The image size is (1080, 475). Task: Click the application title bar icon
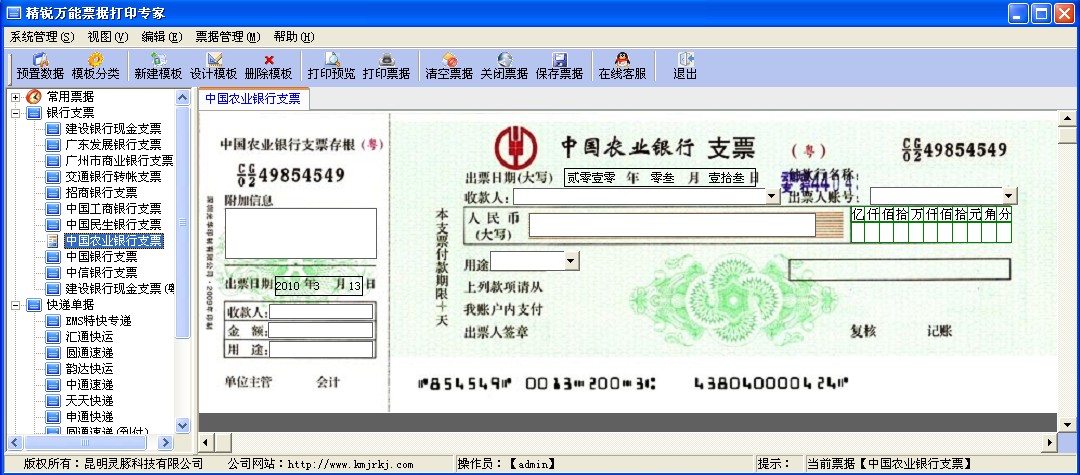pyautogui.click(x=14, y=12)
